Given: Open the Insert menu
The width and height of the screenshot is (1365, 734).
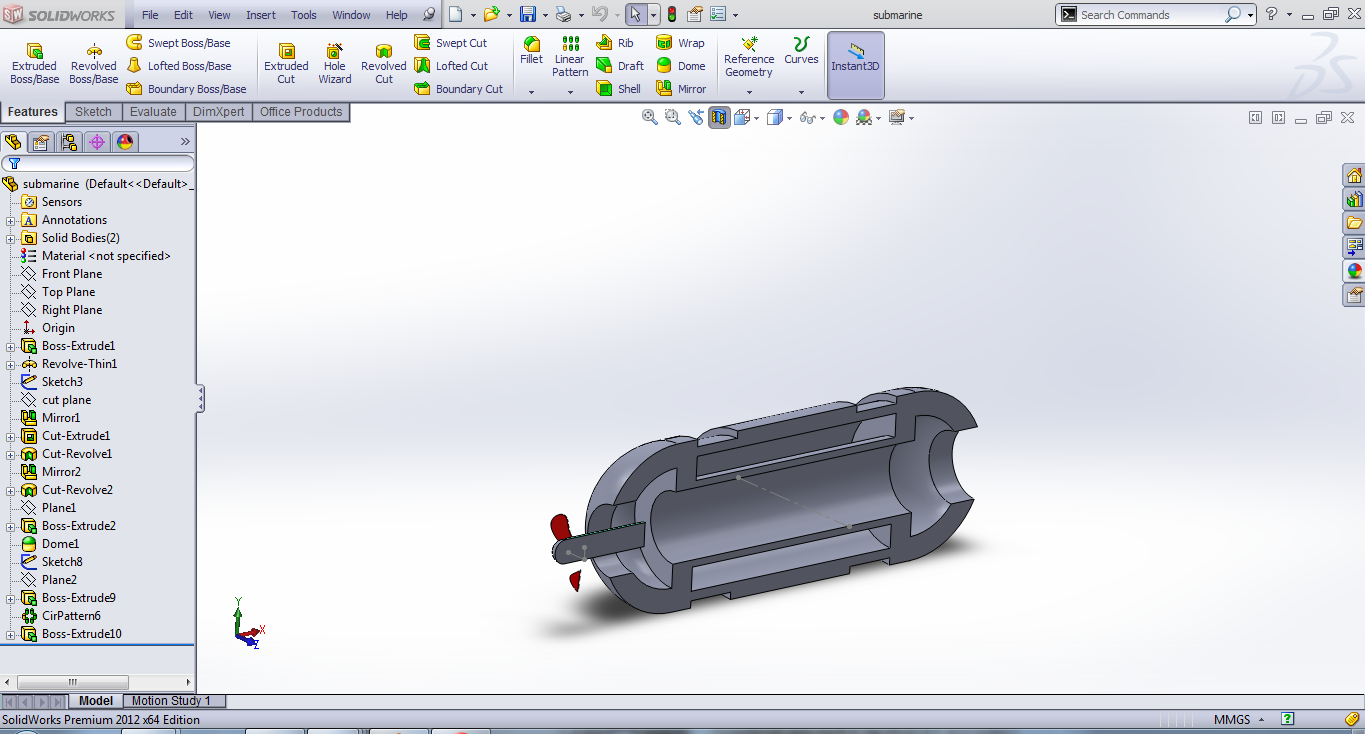Looking at the screenshot, I should pos(261,15).
